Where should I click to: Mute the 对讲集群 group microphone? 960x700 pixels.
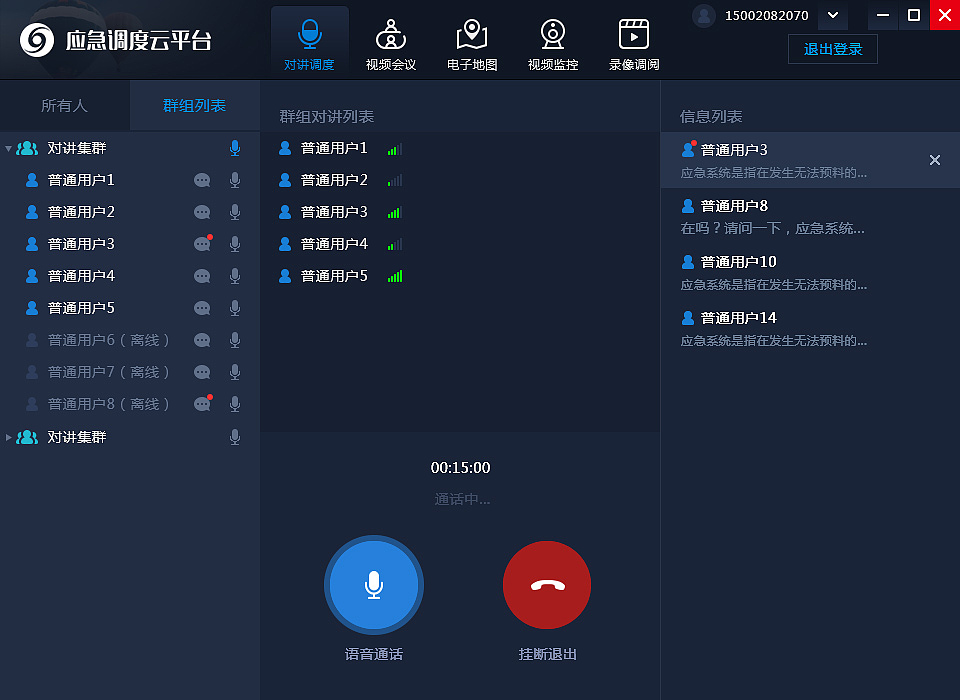point(234,147)
